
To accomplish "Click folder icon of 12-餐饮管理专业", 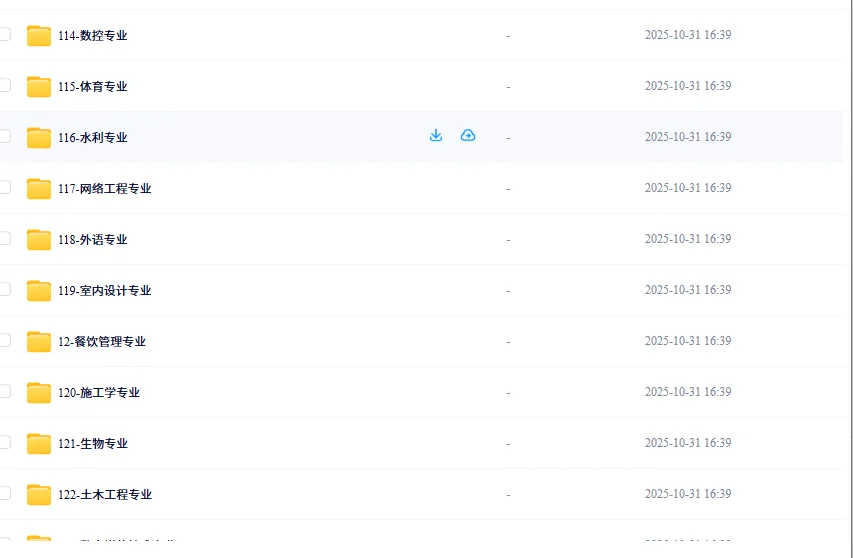I will tap(39, 342).
